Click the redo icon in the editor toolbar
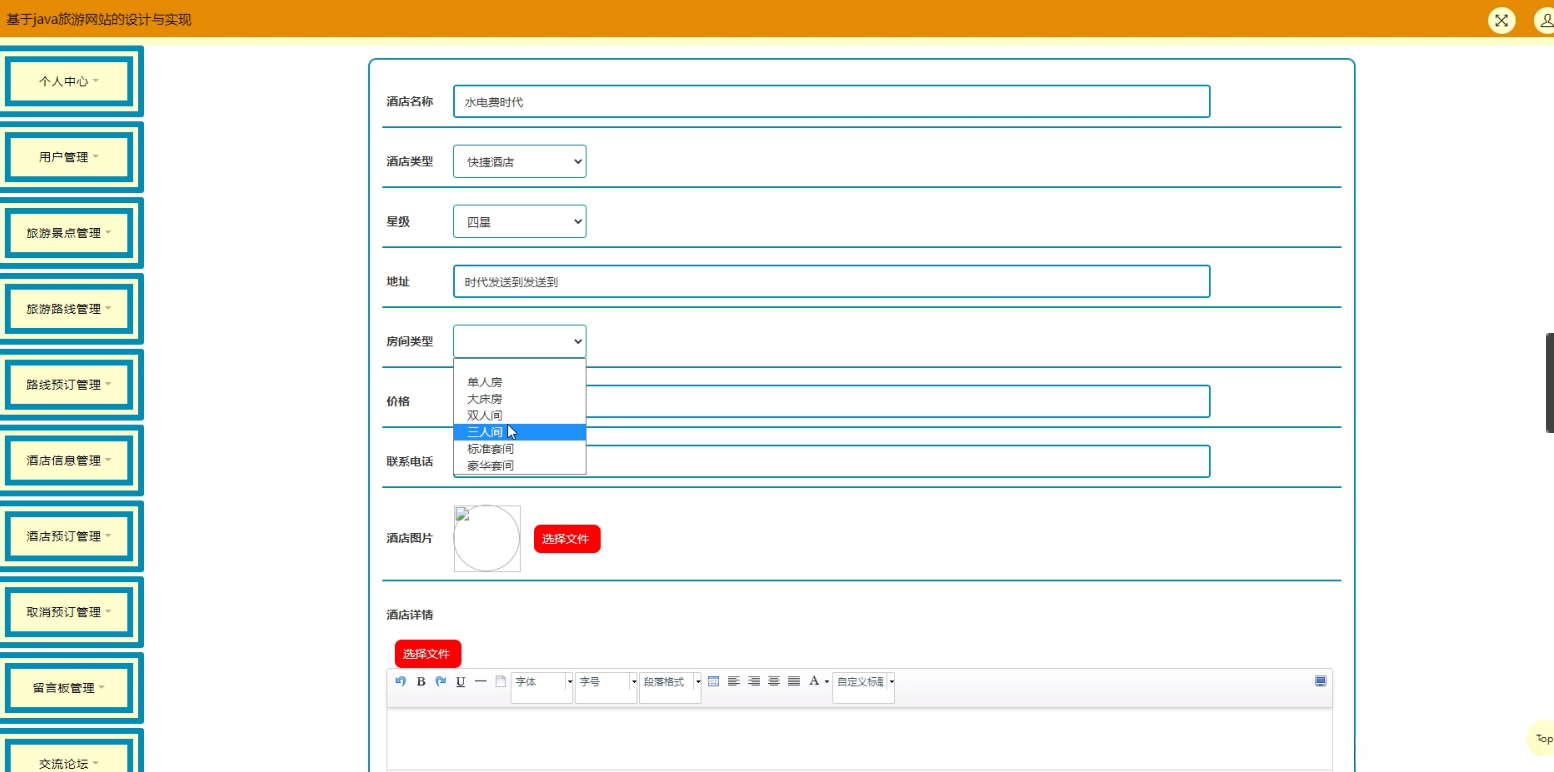This screenshot has height=772, width=1554. click(x=441, y=681)
